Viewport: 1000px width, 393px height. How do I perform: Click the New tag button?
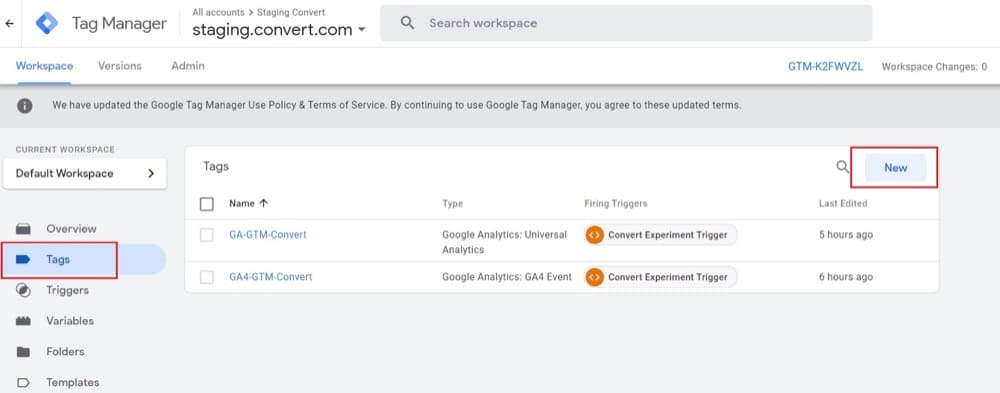coord(895,168)
